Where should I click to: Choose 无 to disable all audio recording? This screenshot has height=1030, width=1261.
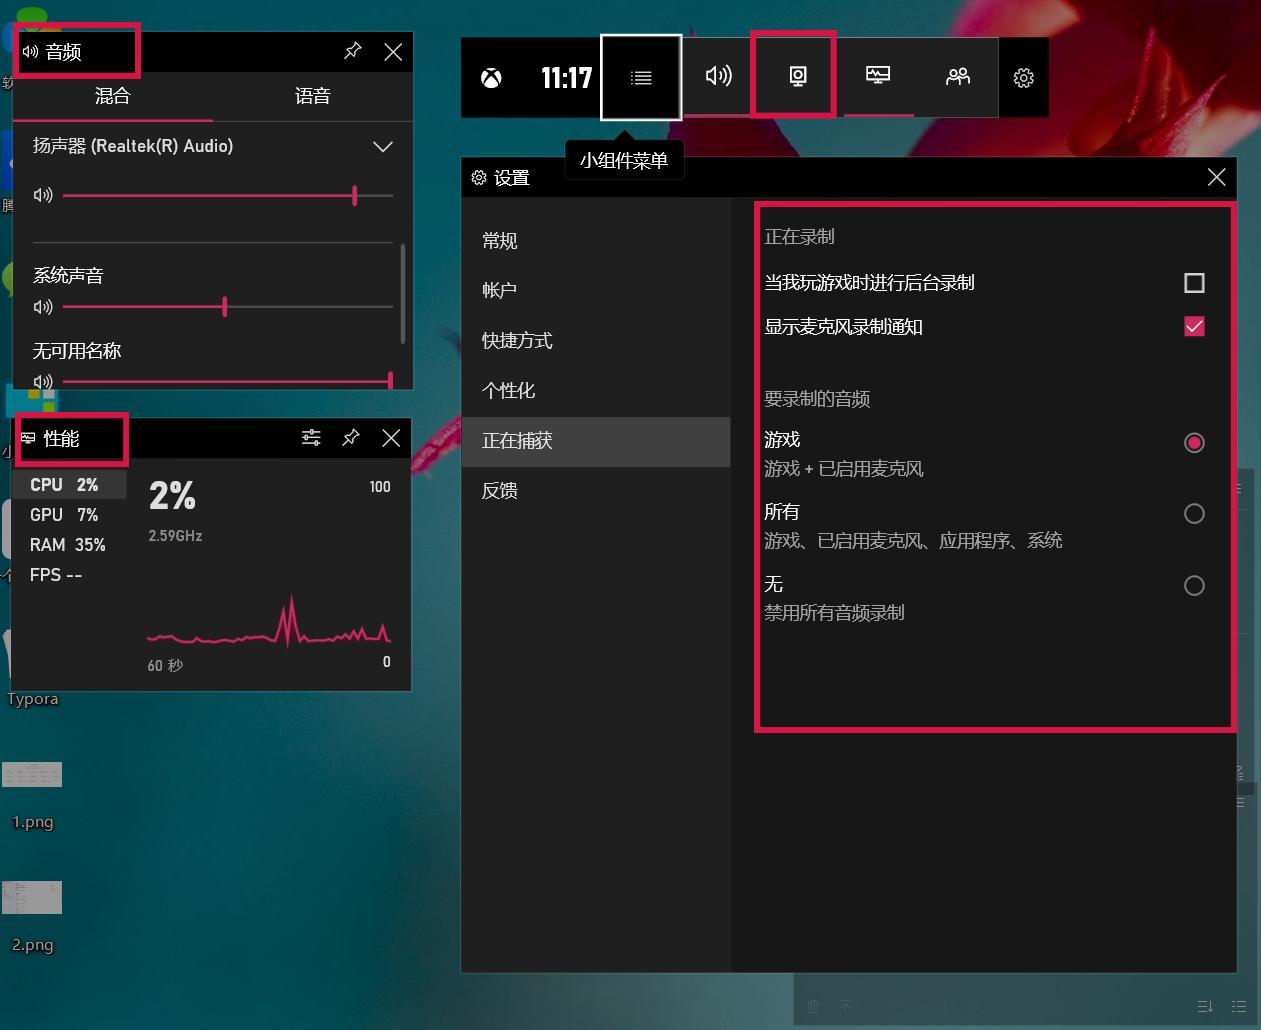pyautogui.click(x=1194, y=585)
